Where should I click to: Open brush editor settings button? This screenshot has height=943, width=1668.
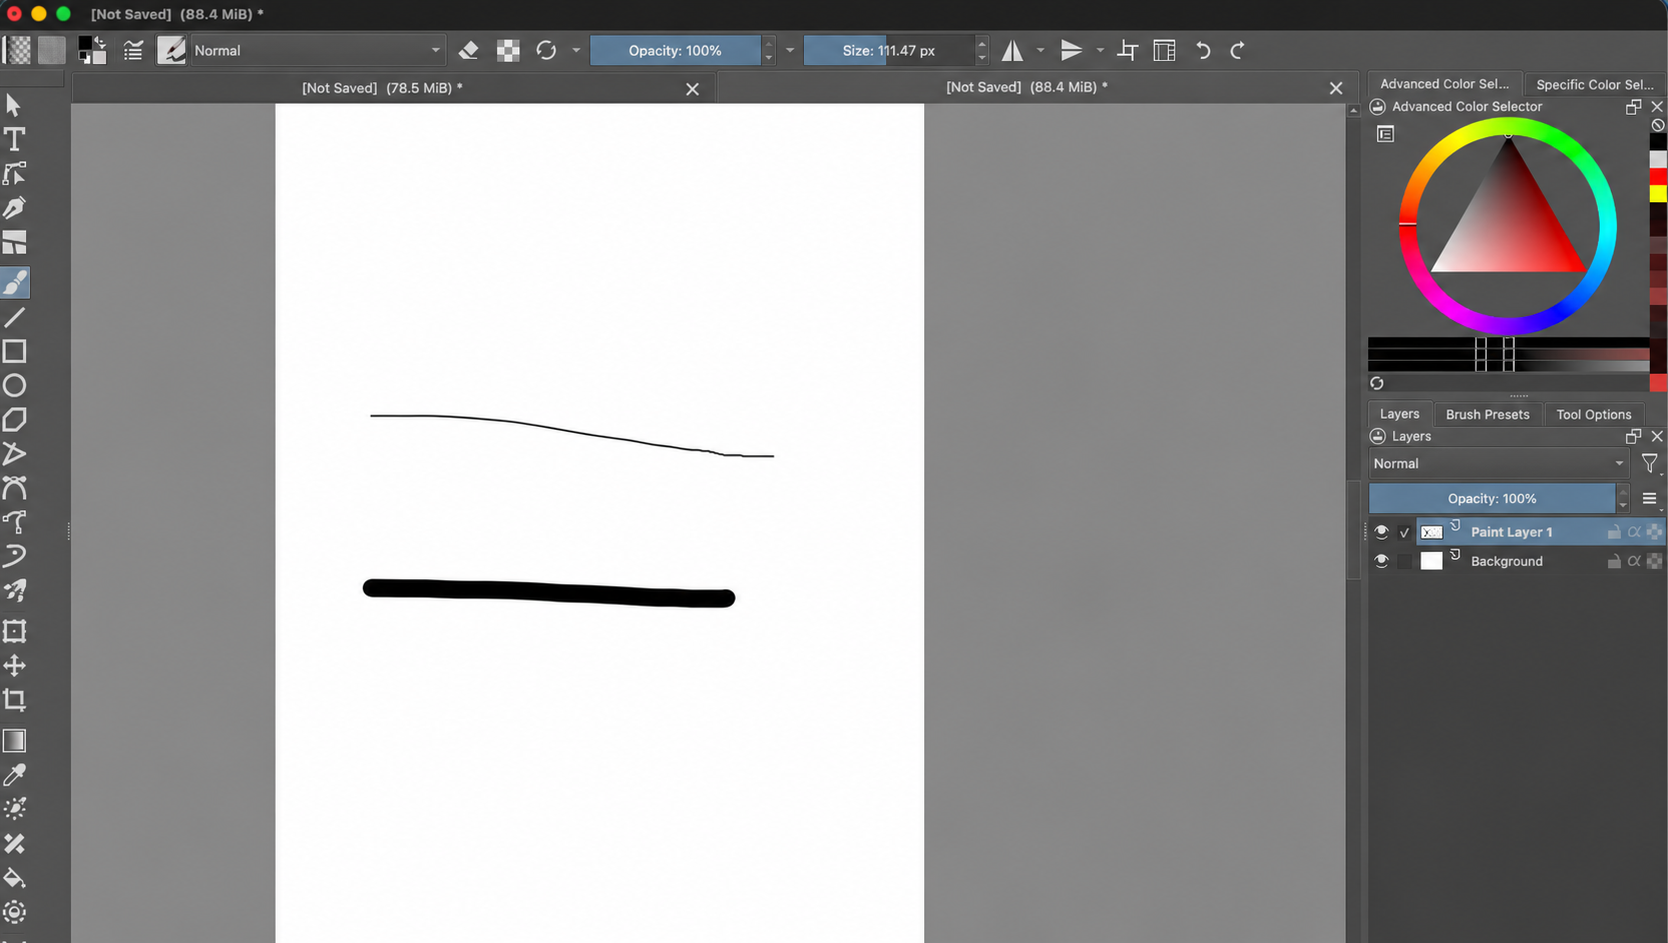(133, 50)
